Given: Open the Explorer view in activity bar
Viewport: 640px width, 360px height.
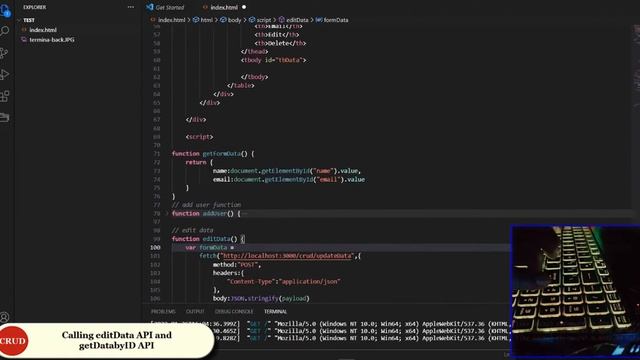Looking at the screenshot, I should point(5,10).
